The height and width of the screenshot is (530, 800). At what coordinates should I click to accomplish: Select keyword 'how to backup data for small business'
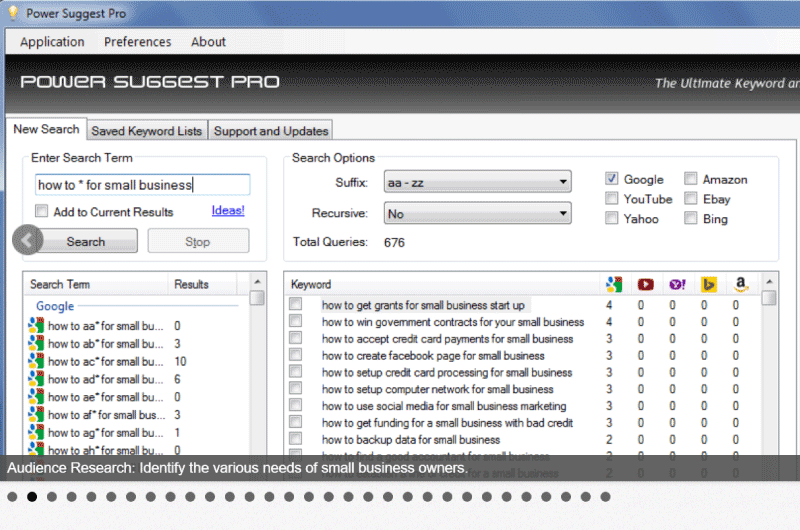pos(411,440)
